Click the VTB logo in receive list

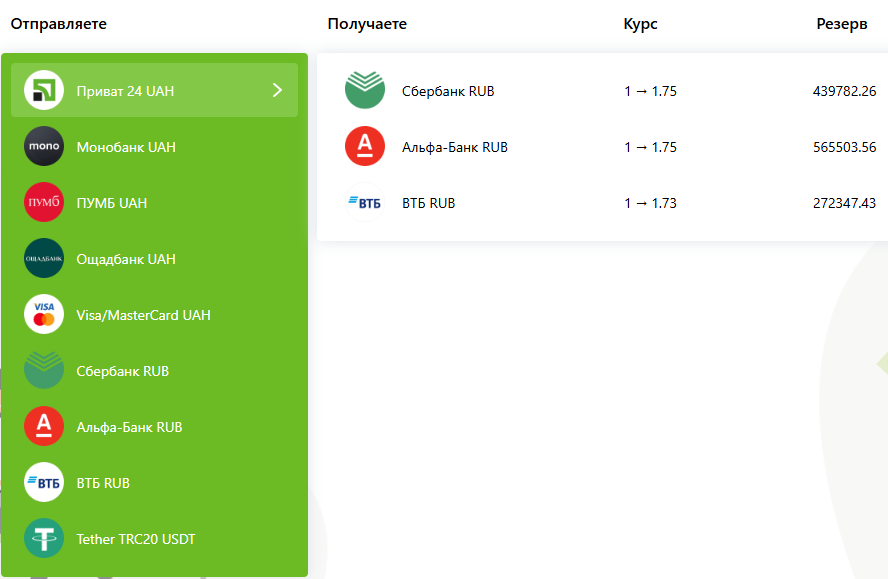[365, 202]
